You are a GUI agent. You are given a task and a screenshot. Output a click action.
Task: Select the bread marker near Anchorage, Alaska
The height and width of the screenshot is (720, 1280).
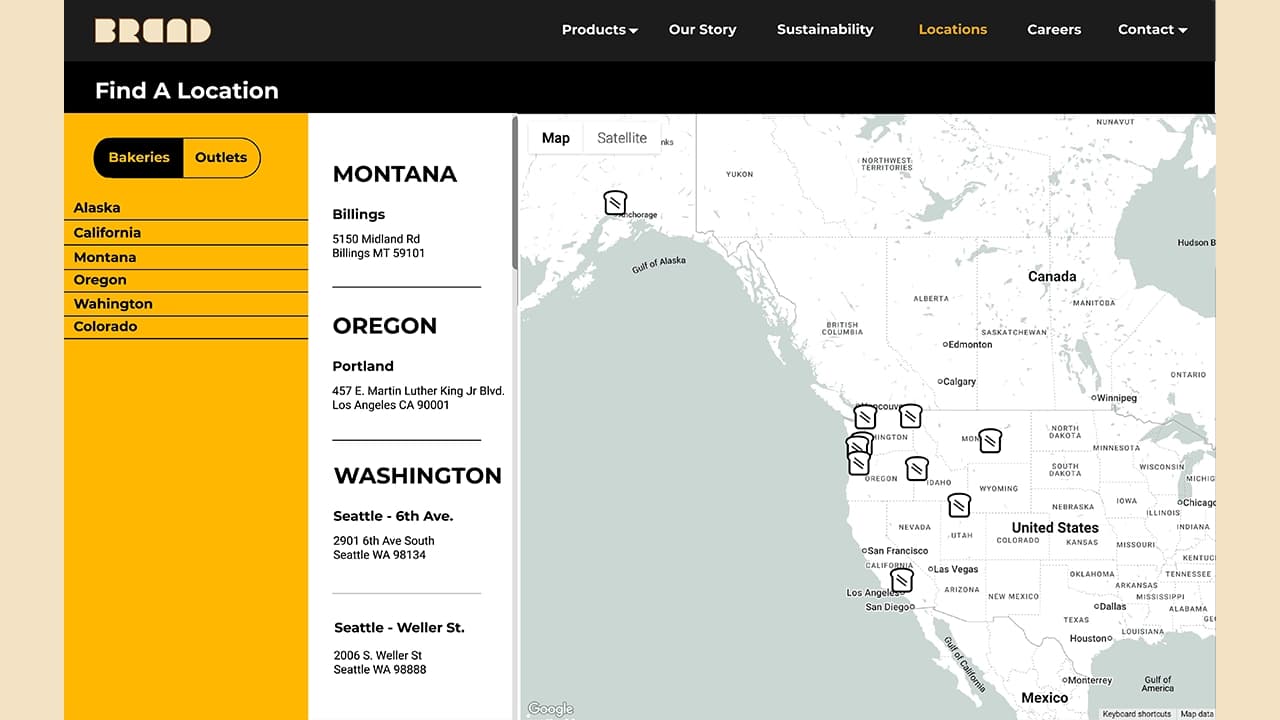tap(615, 203)
